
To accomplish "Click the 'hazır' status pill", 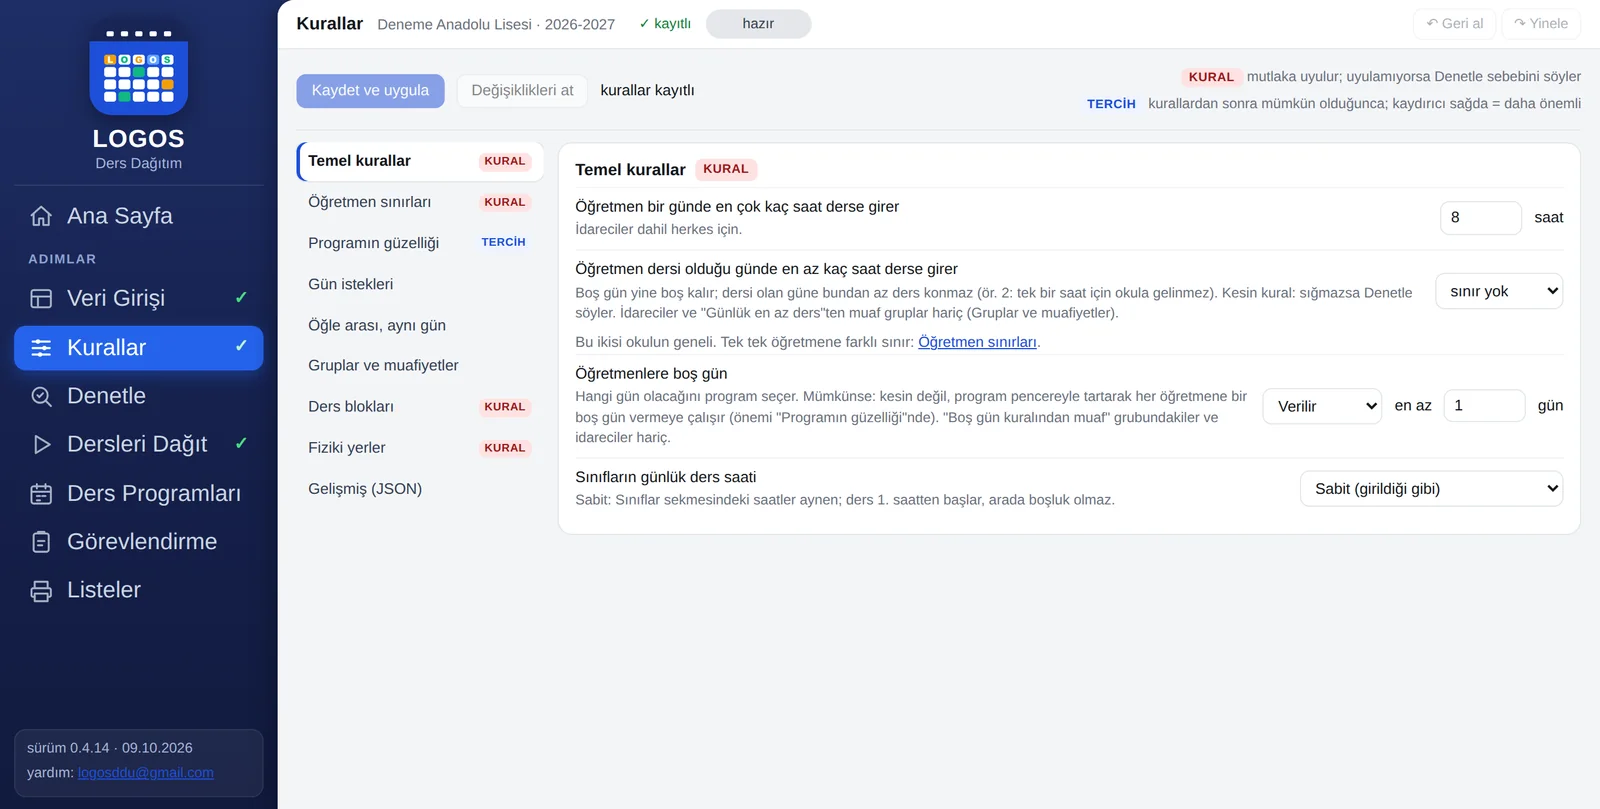I will pyautogui.click(x=758, y=24).
